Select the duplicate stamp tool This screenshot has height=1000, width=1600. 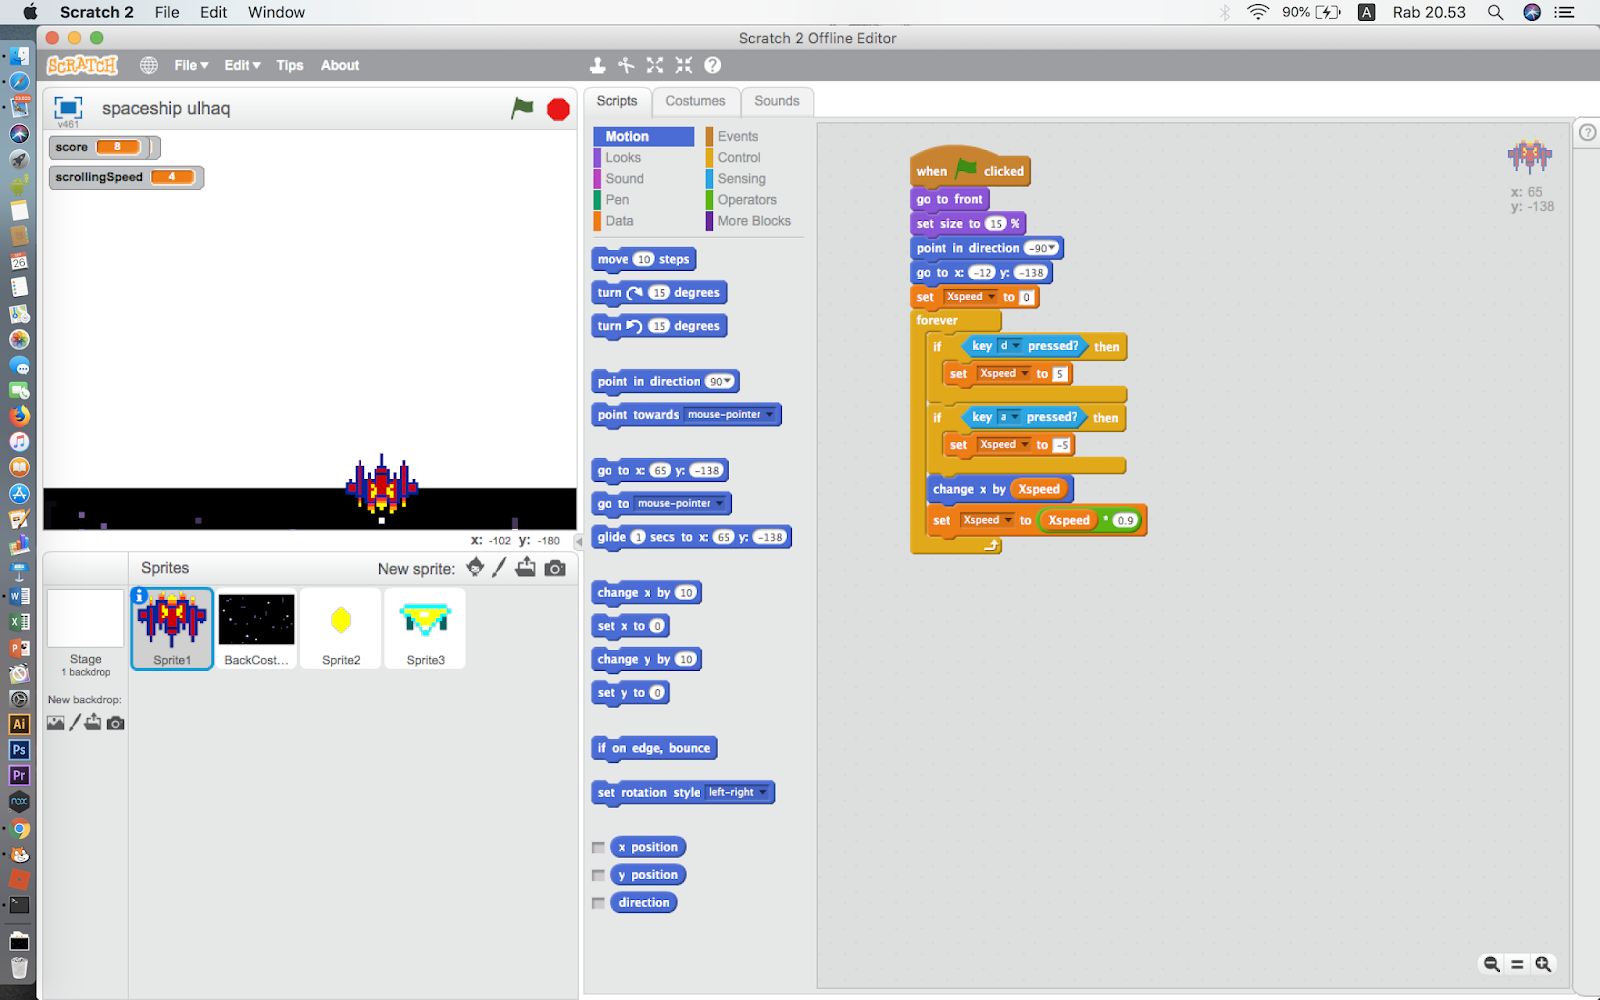pos(598,64)
